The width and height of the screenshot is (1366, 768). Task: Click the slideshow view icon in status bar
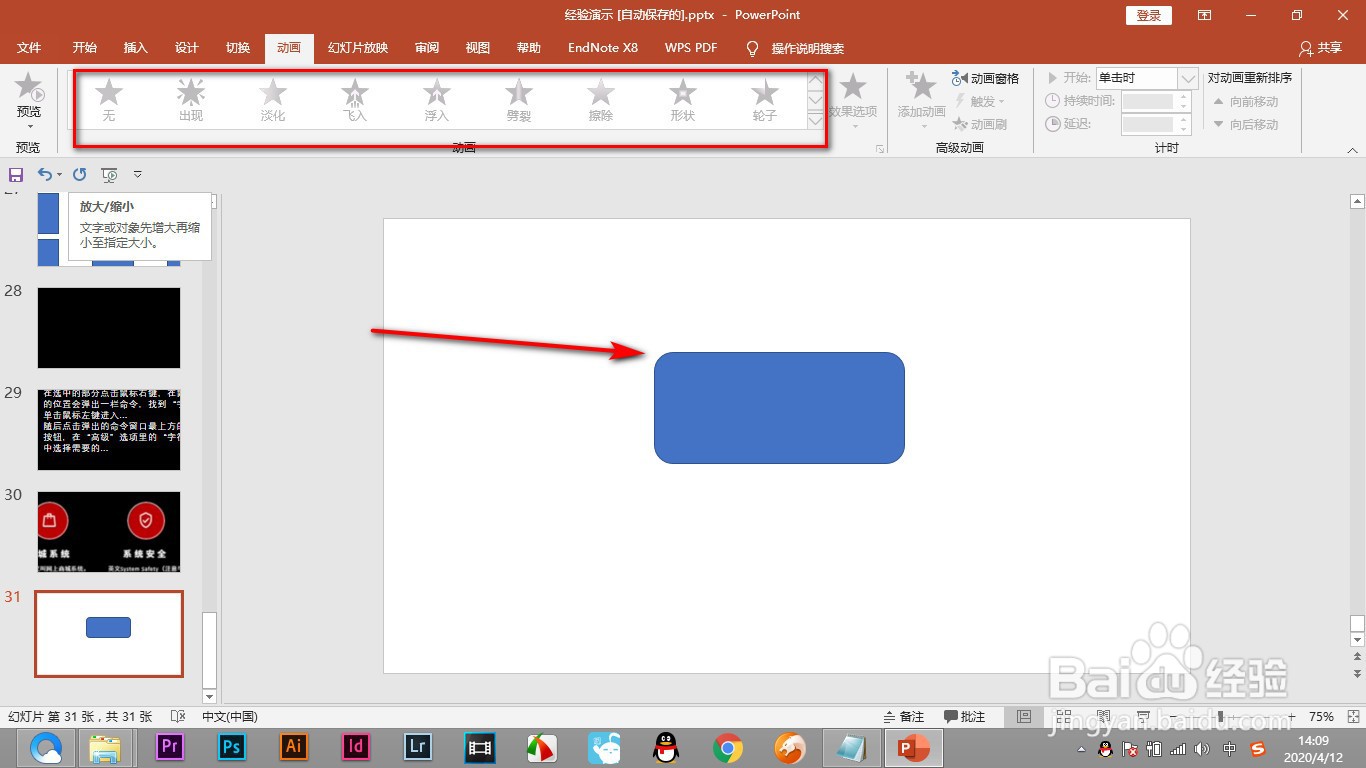click(x=1142, y=717)
